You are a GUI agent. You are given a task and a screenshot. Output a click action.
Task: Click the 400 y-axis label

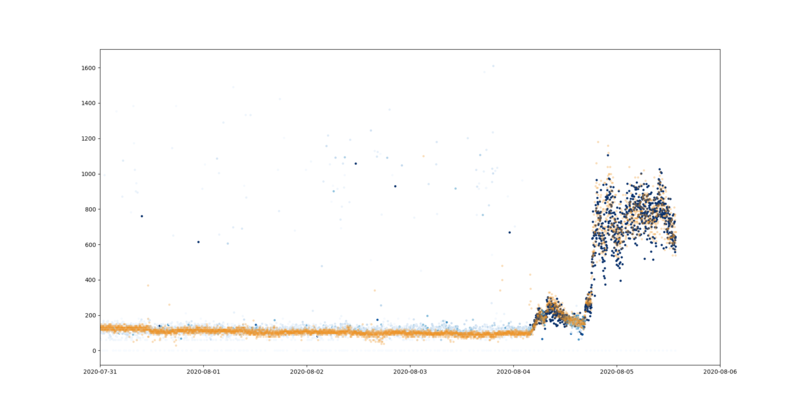[x=90, y=280]
